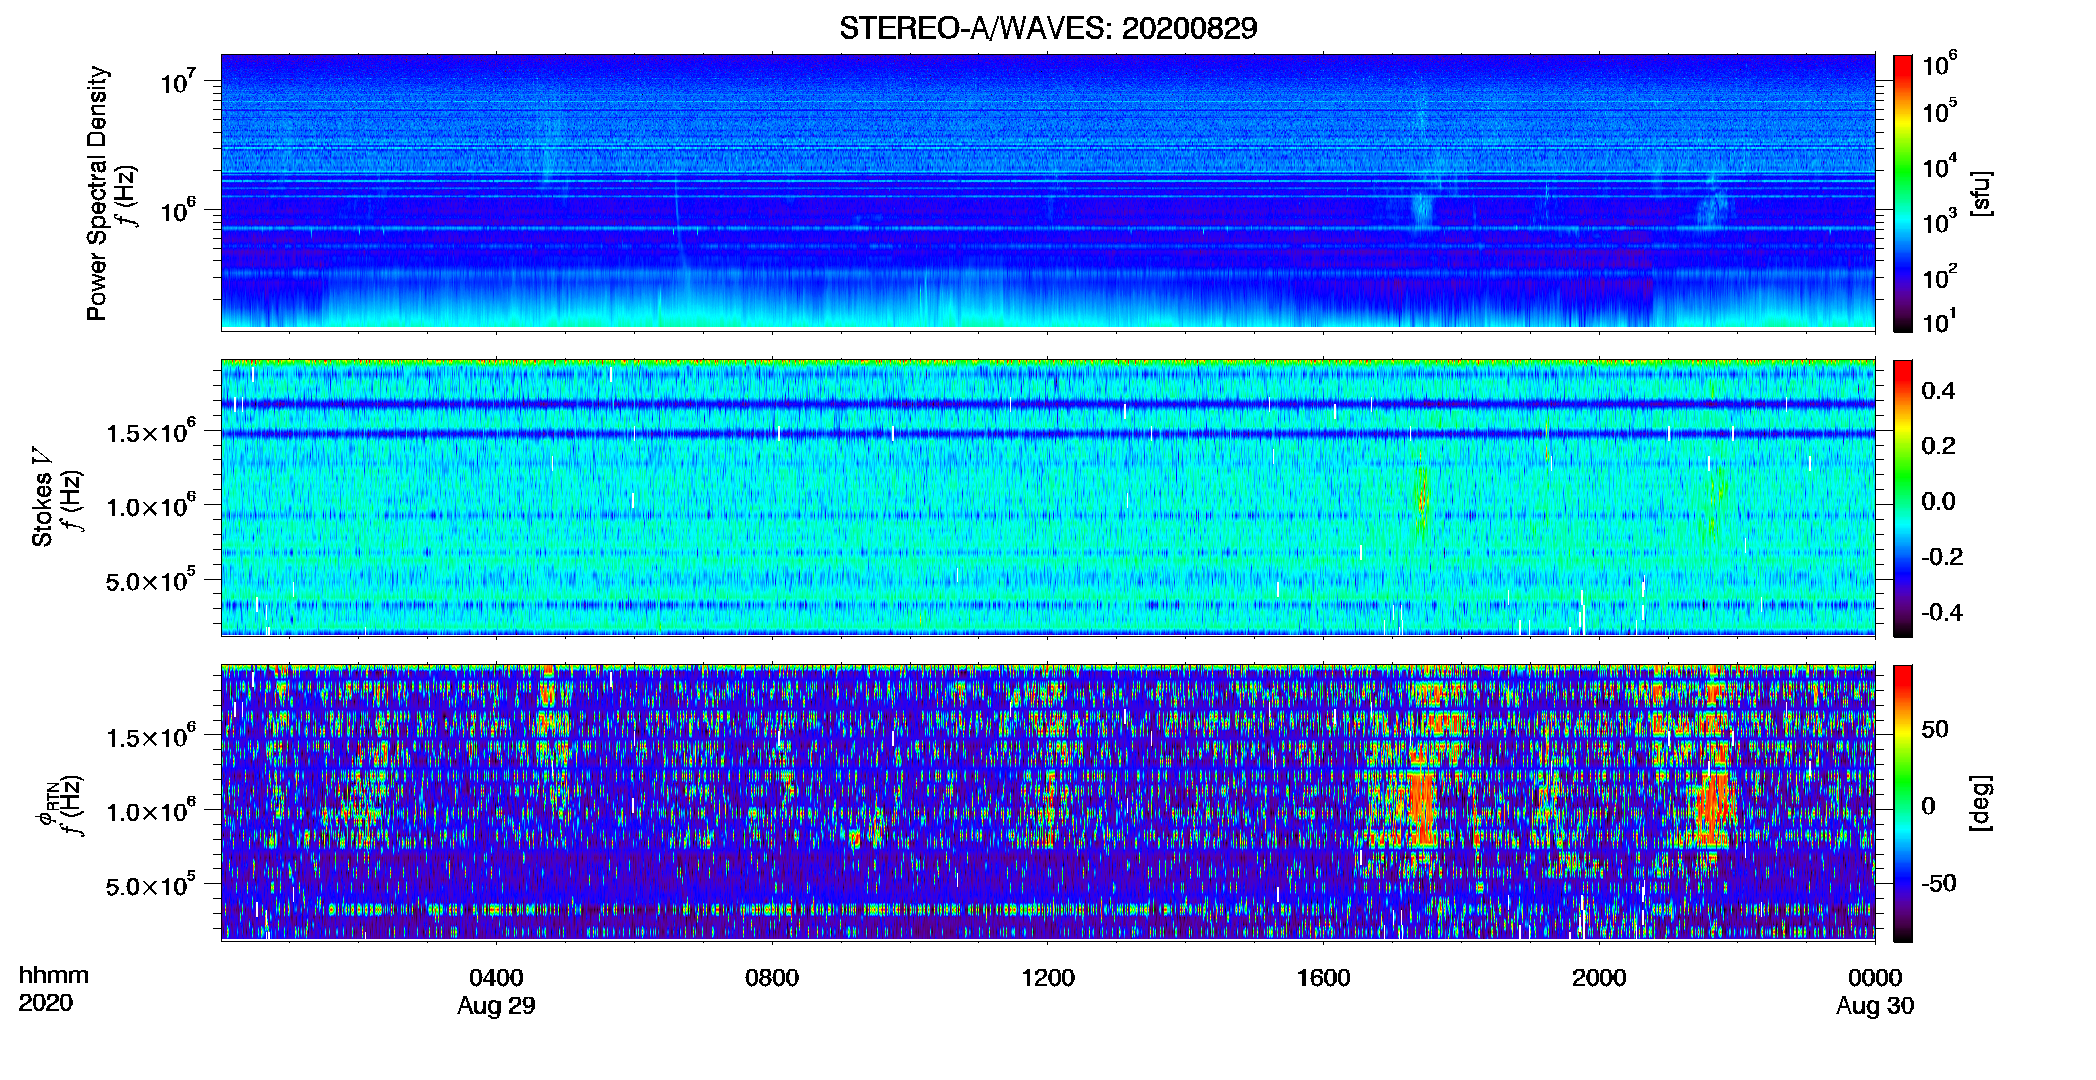Select the "Power Spectral Density" y-axis label

pos(97,193)
